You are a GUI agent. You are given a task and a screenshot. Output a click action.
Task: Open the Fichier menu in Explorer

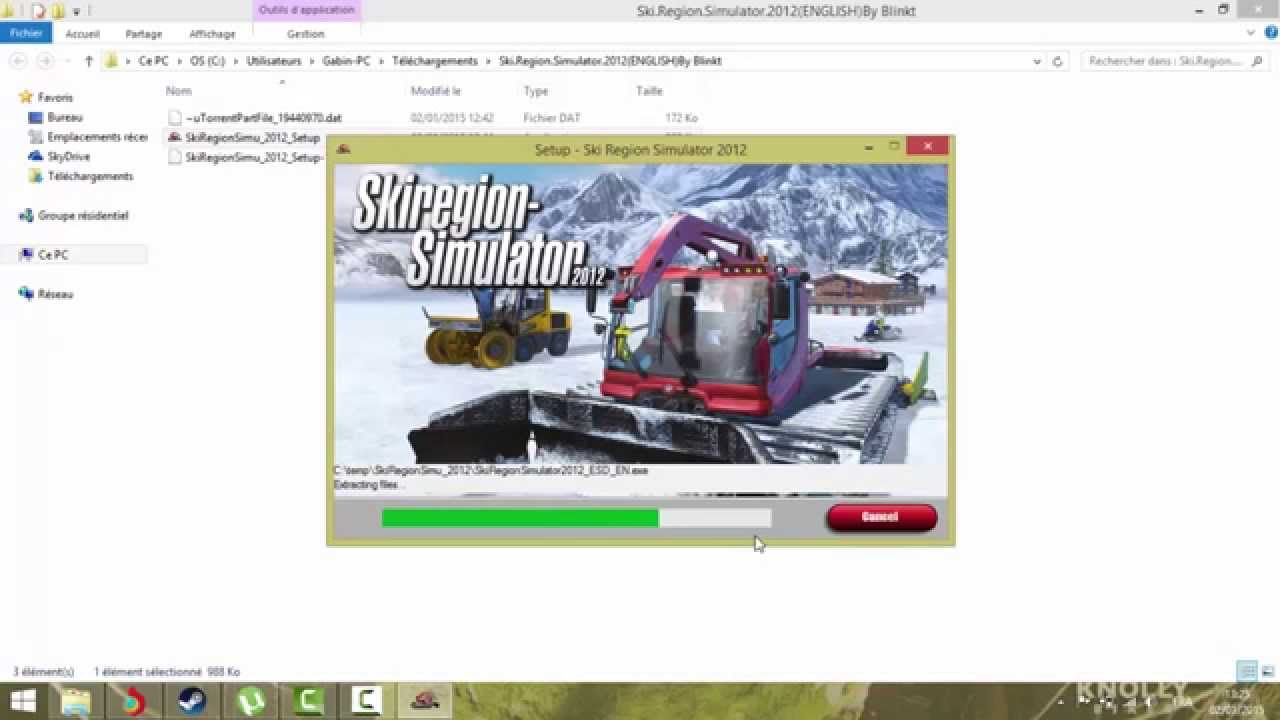[26, 33]
